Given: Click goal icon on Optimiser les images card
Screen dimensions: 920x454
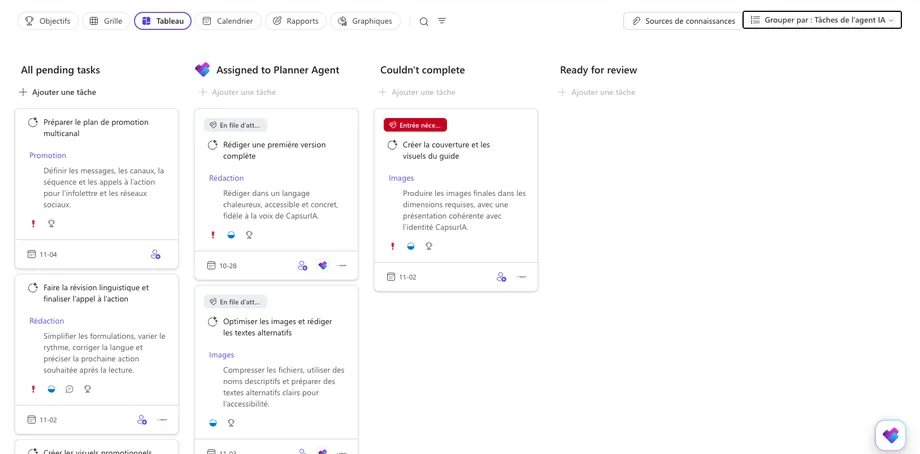Looking at the screenshot, I should click(231, 422).
